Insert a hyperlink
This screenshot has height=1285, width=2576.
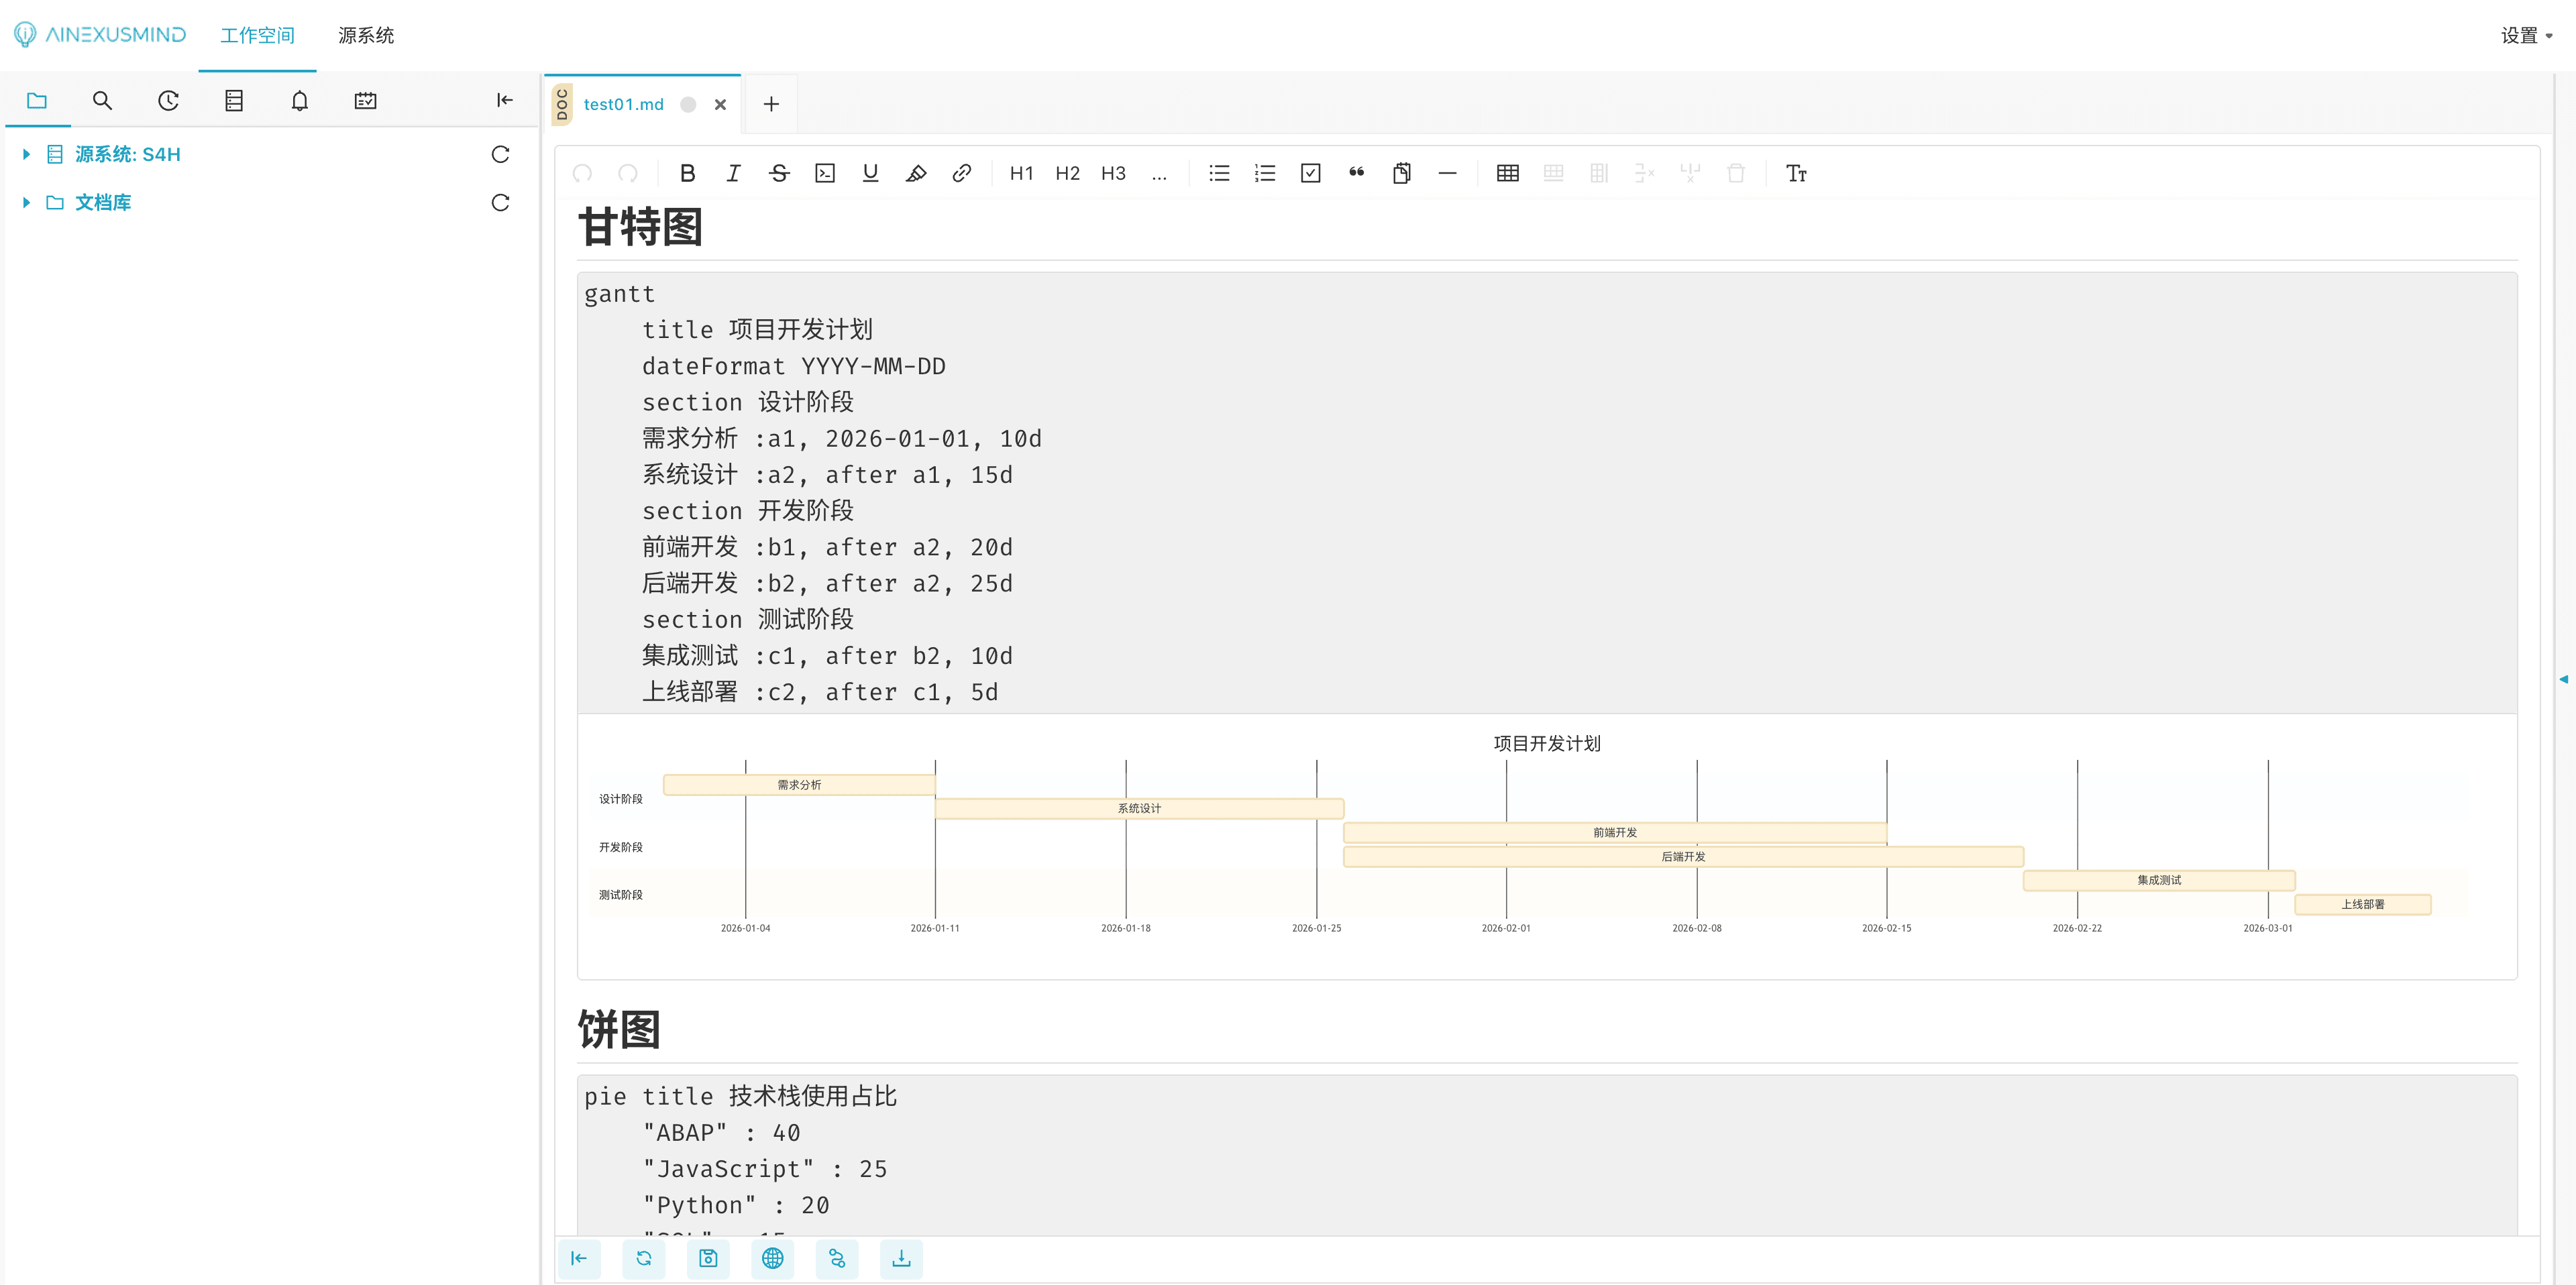(961, 173)
